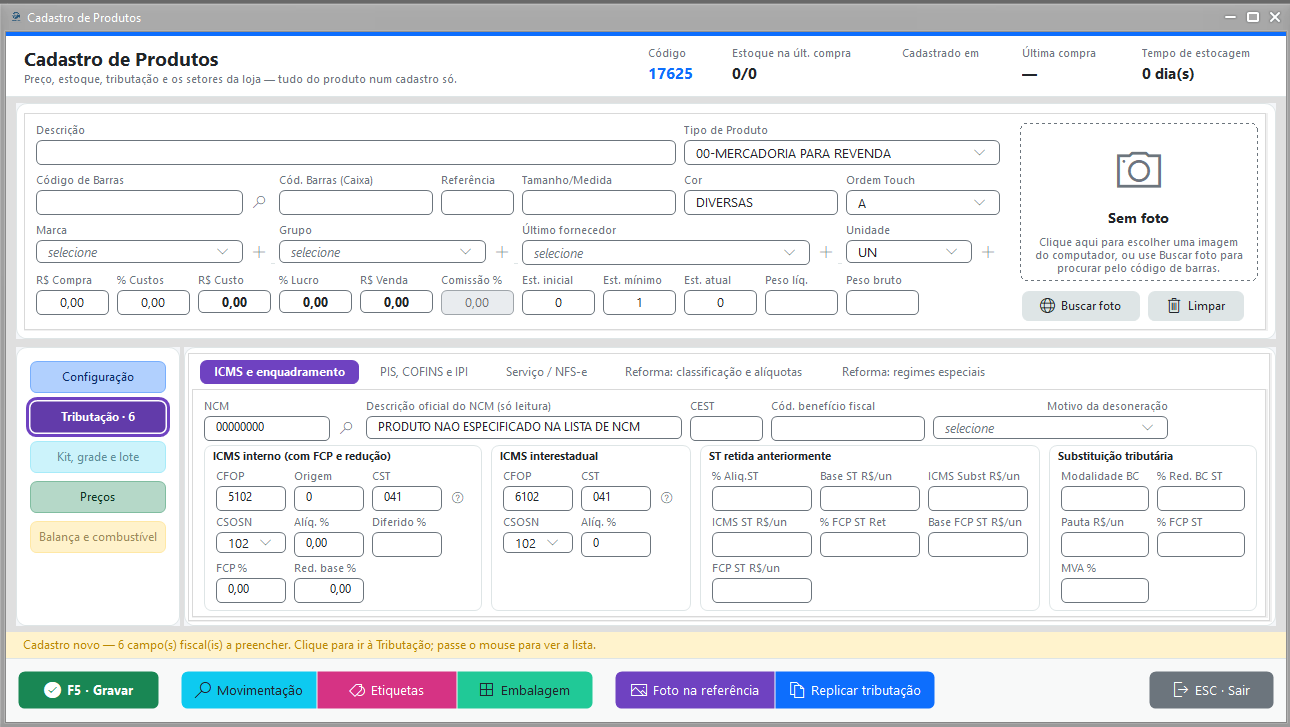Switch to PIS, COFINS e IPI tab
Image resolution: width=1290 pixels, height=727 pixels.
point(424,372)
